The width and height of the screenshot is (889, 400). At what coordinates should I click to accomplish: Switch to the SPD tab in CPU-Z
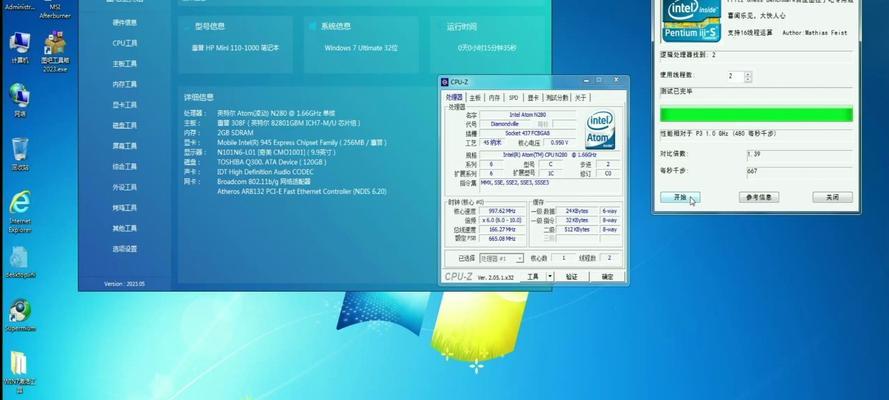pos(513,97)
